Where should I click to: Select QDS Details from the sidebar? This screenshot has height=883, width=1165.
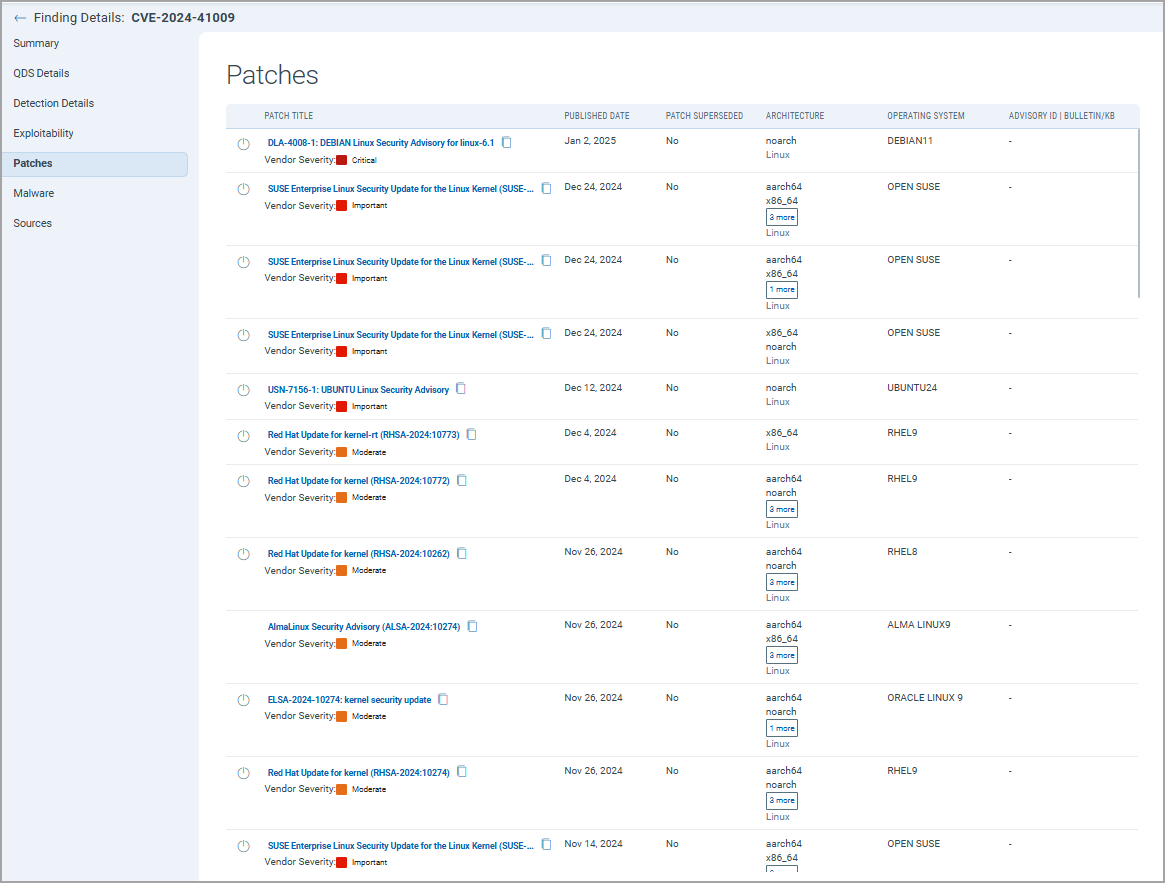[x=41, y=73]
